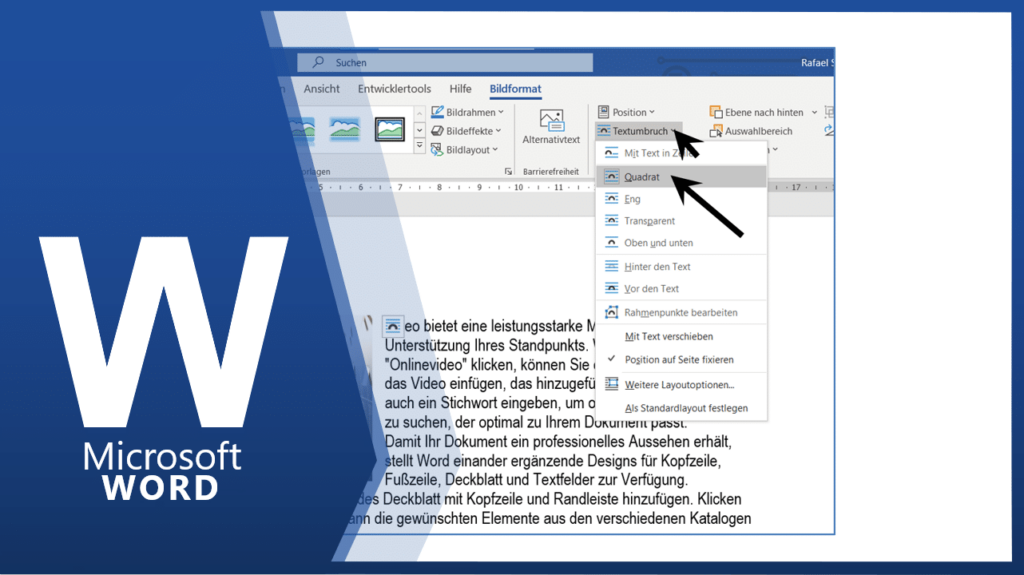Select the Eng wrap option
This screenshot has width=1024, height=575.
[x=681, y=199]
